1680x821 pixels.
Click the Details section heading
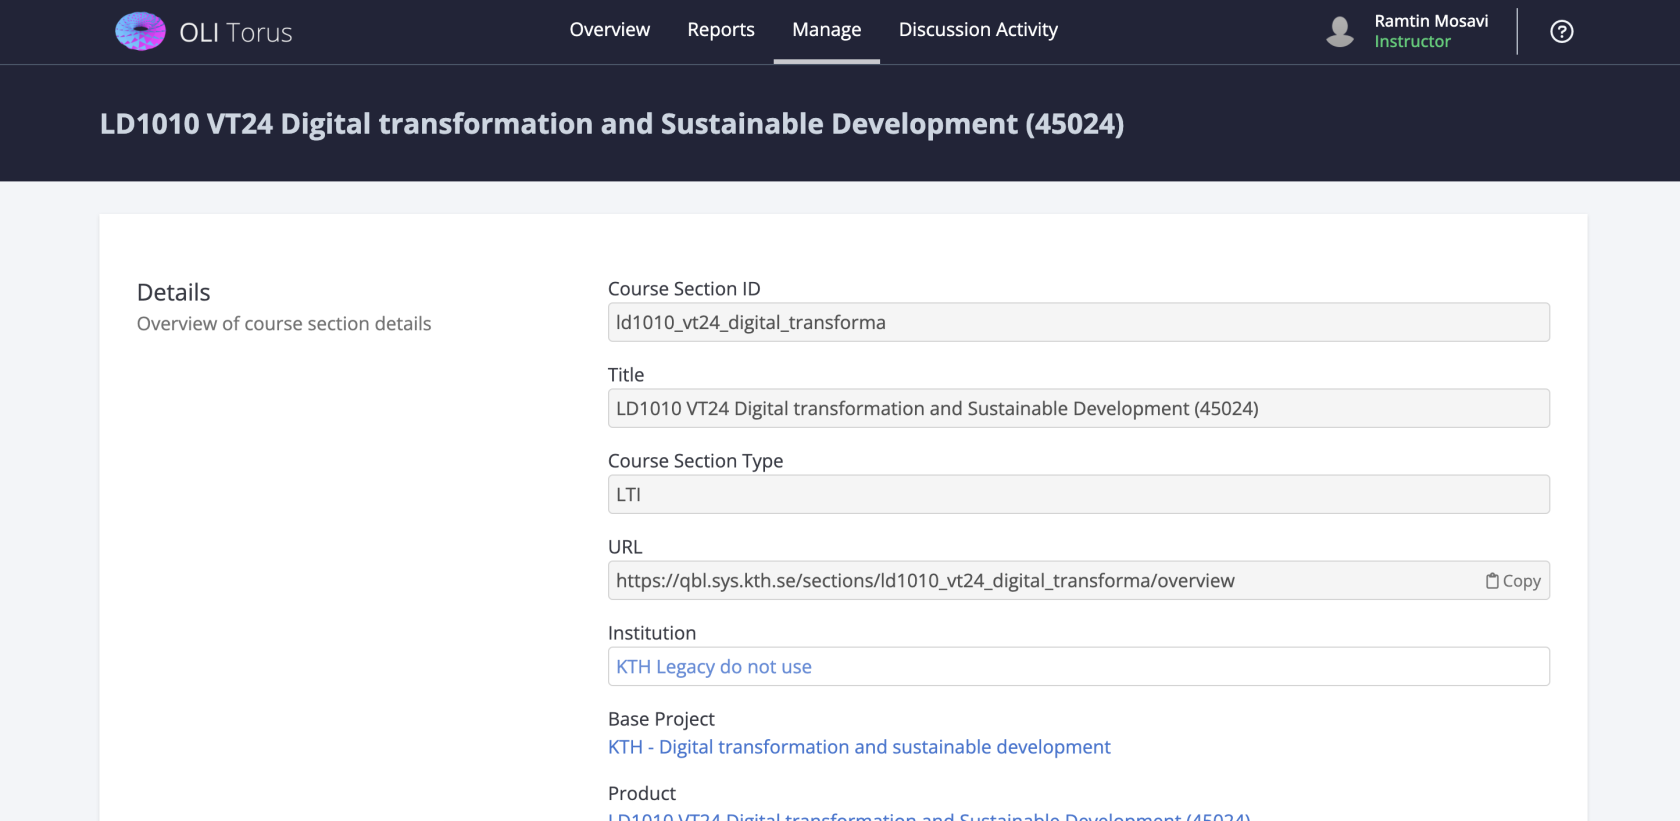point(174,292)
